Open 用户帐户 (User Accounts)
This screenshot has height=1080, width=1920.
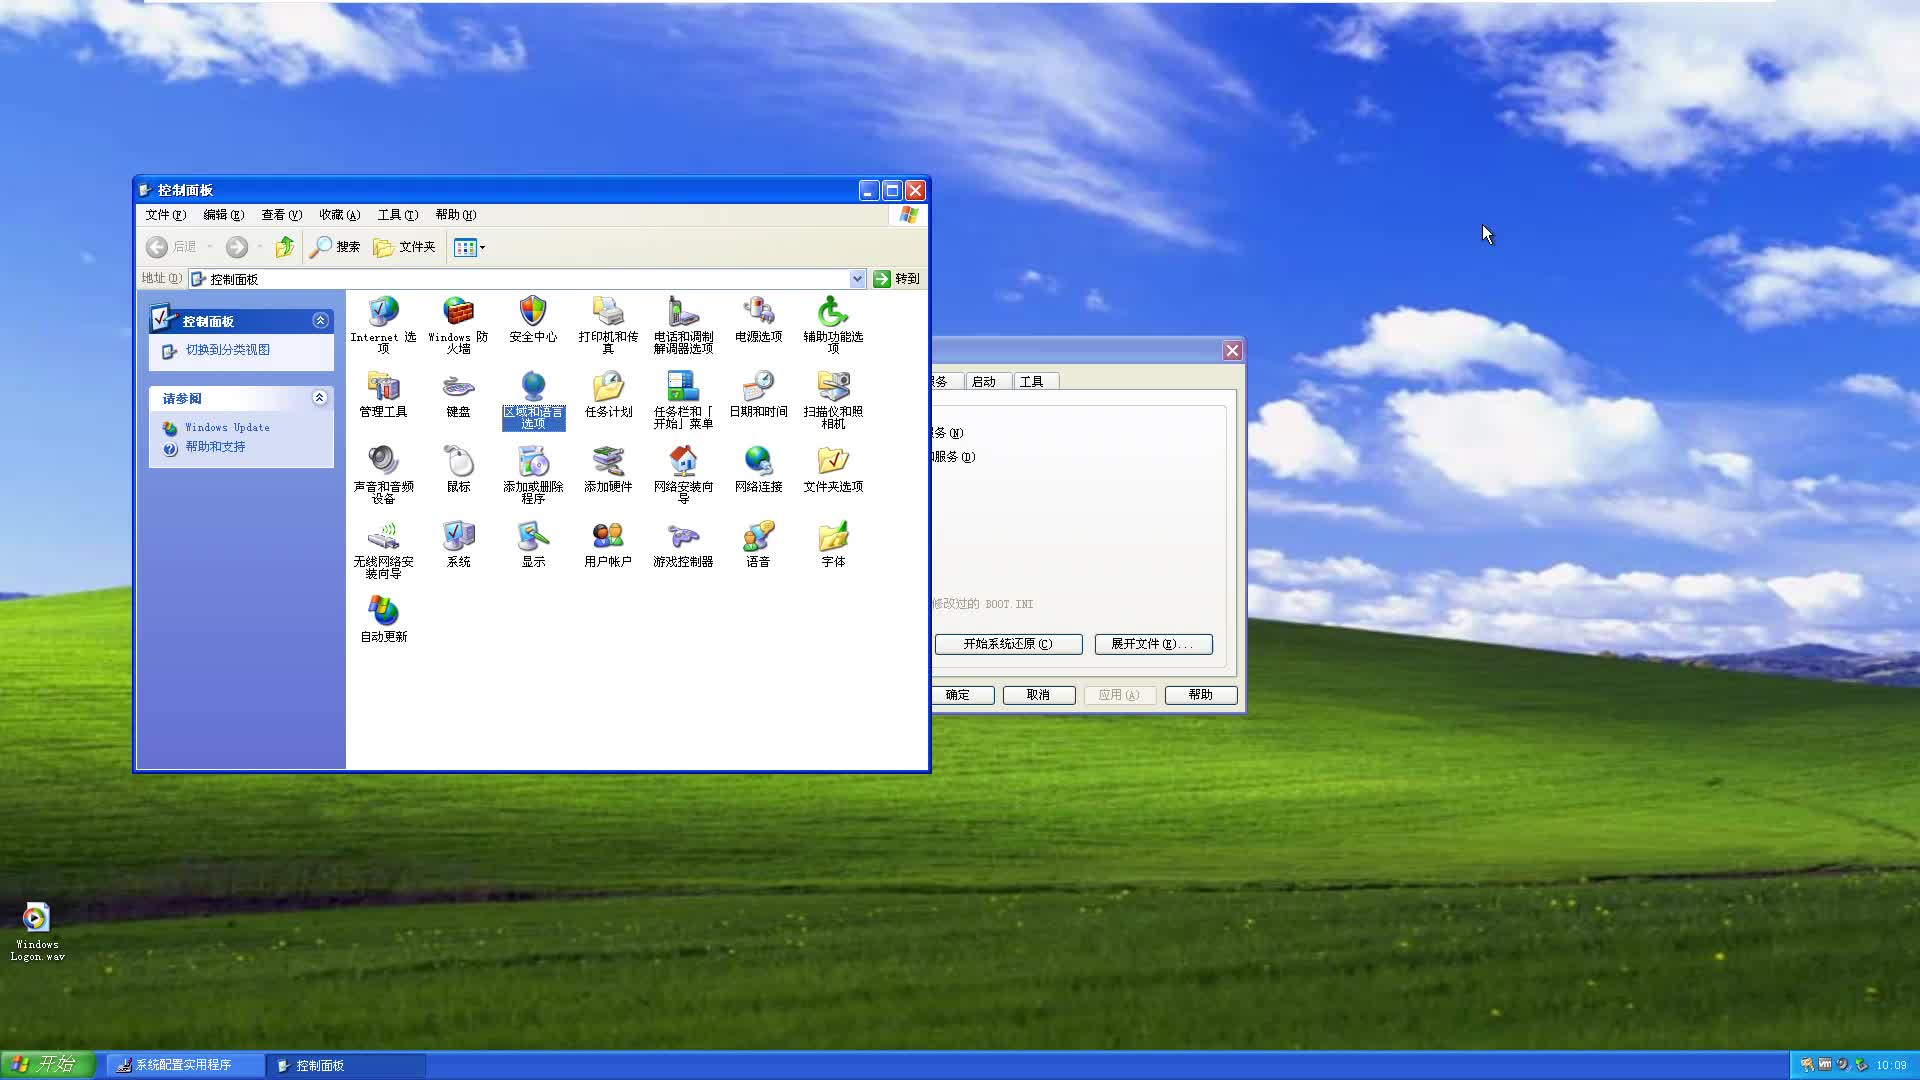[608, 540]
